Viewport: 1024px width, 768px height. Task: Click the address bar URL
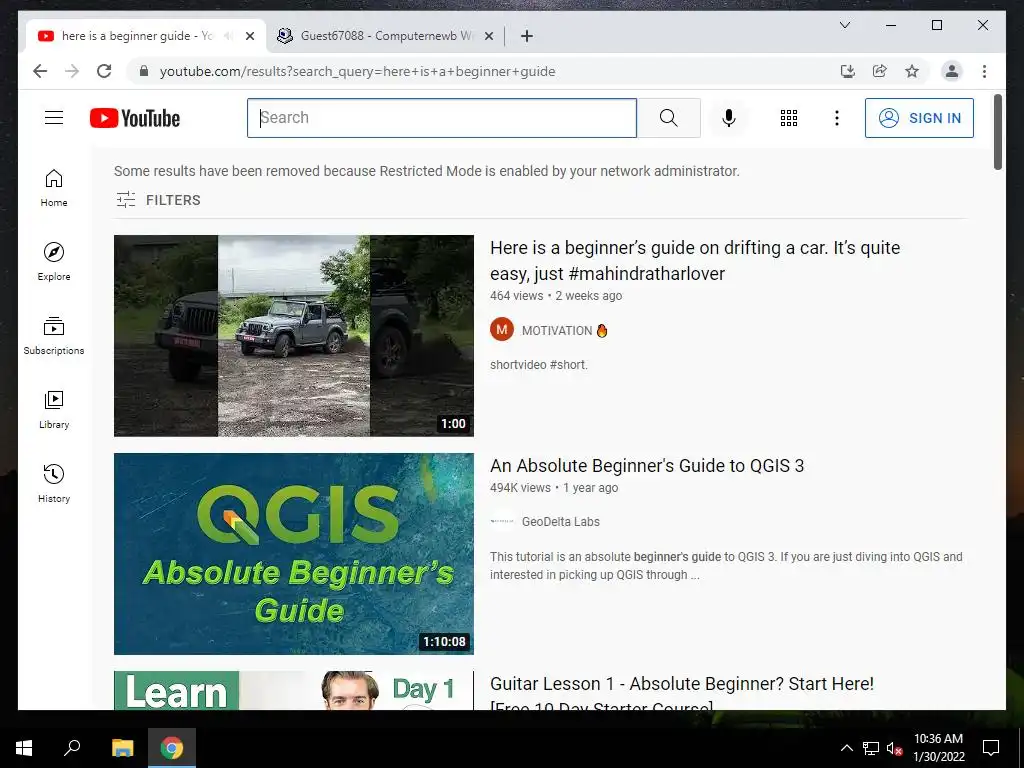357,71
